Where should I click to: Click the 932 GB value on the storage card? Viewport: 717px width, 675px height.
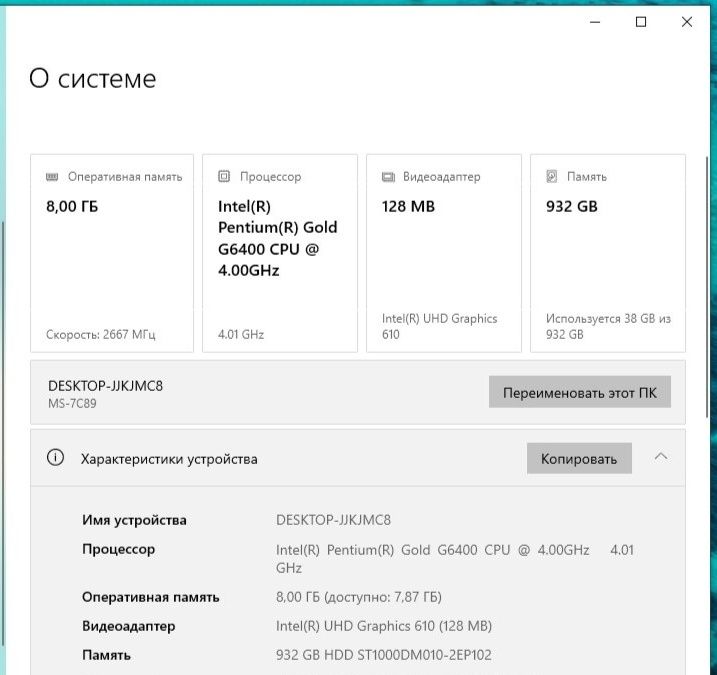pyautogui.click(x=572, y=206)
